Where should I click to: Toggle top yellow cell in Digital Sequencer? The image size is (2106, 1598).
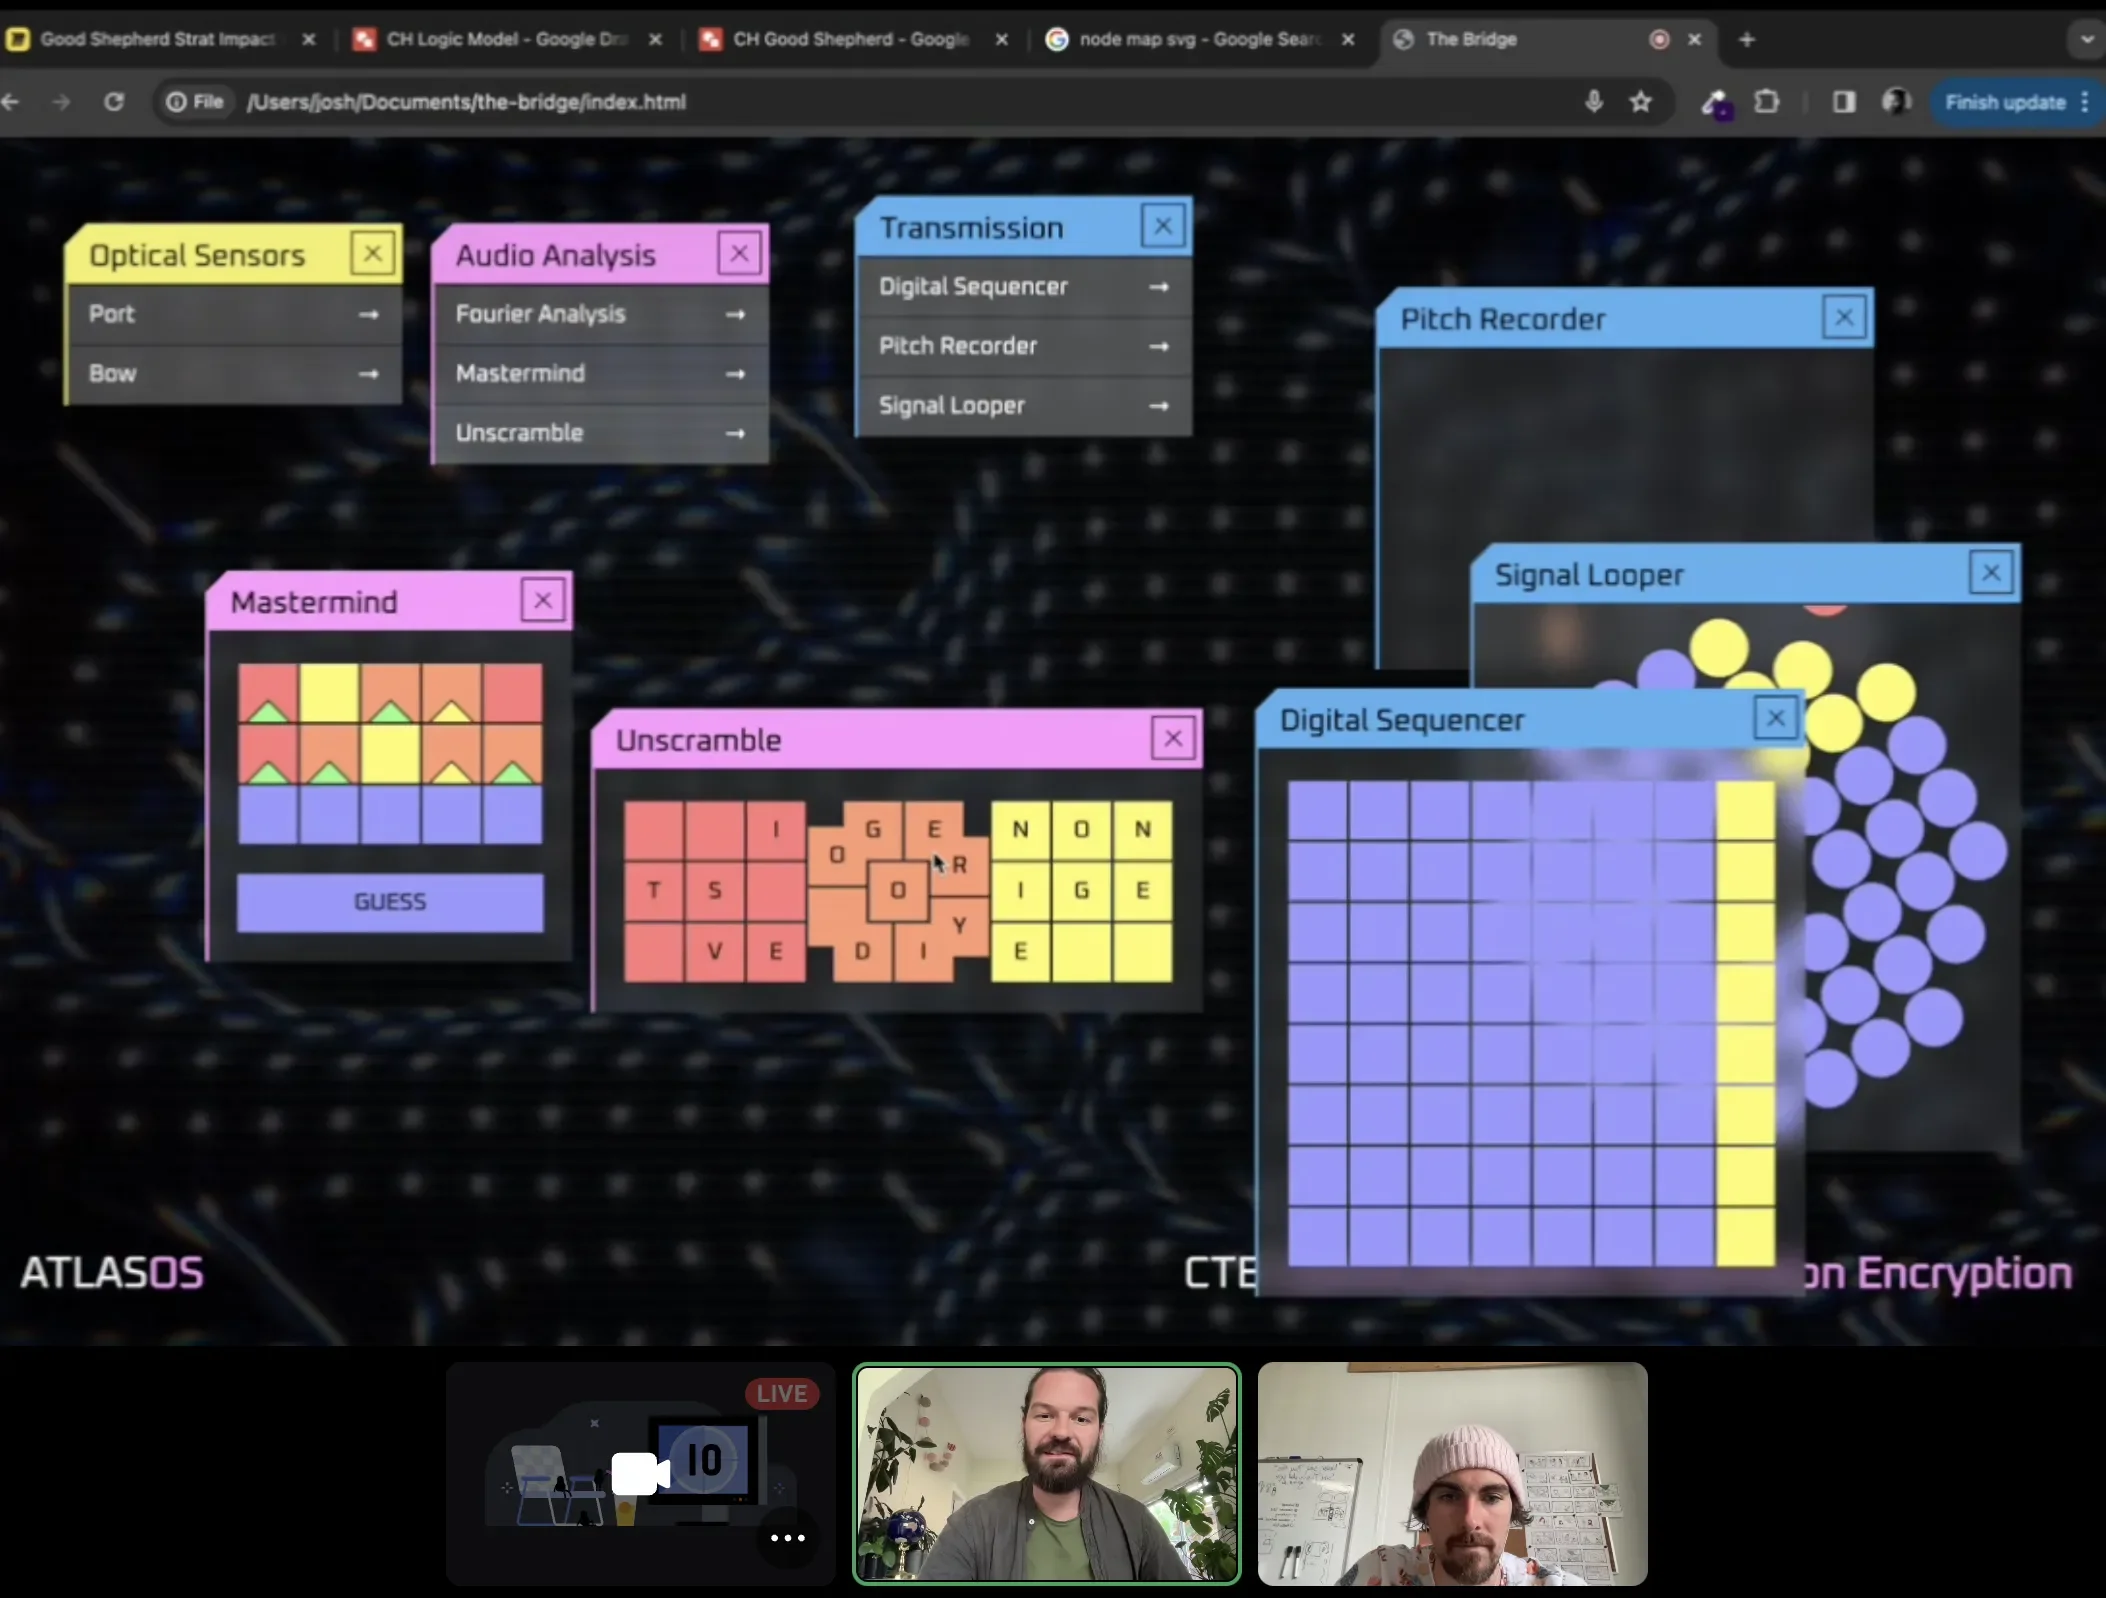[x=1745, y=810]
